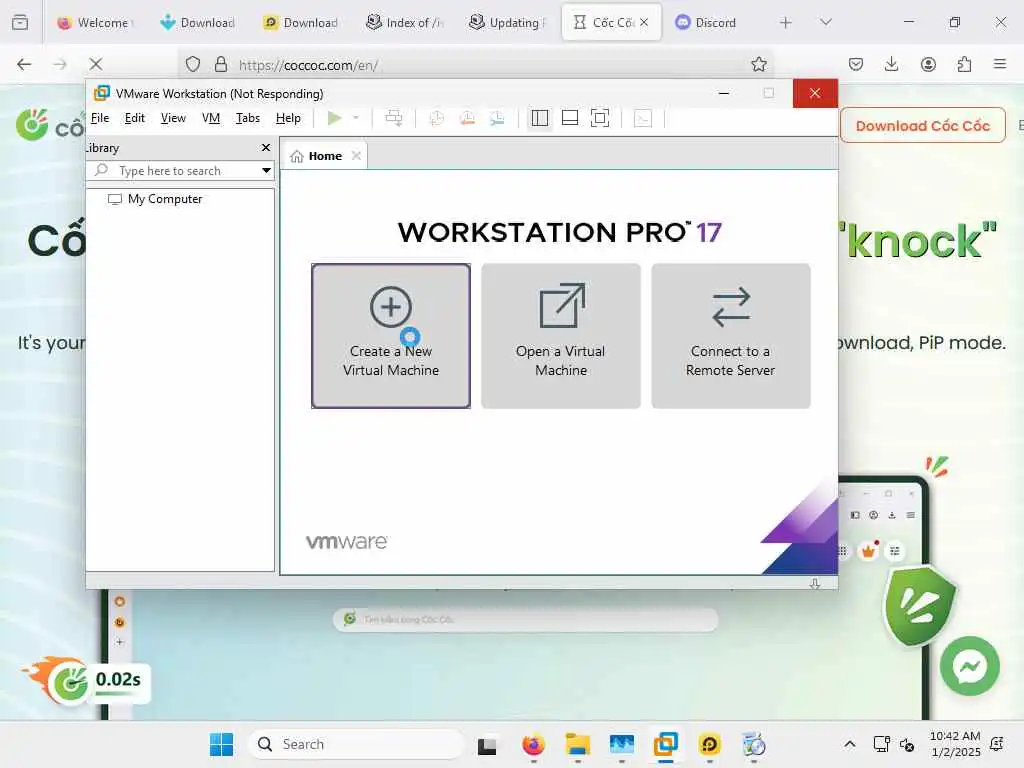Click the Windows Start button

tap(221, 744)
